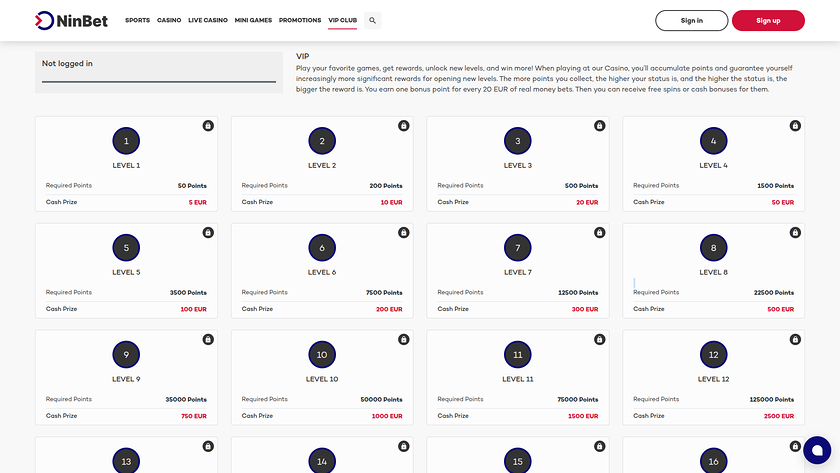Viewport: 840px width, 473px height.
Task: Go to the Sports menu
Action: click(x=137, y=20)
